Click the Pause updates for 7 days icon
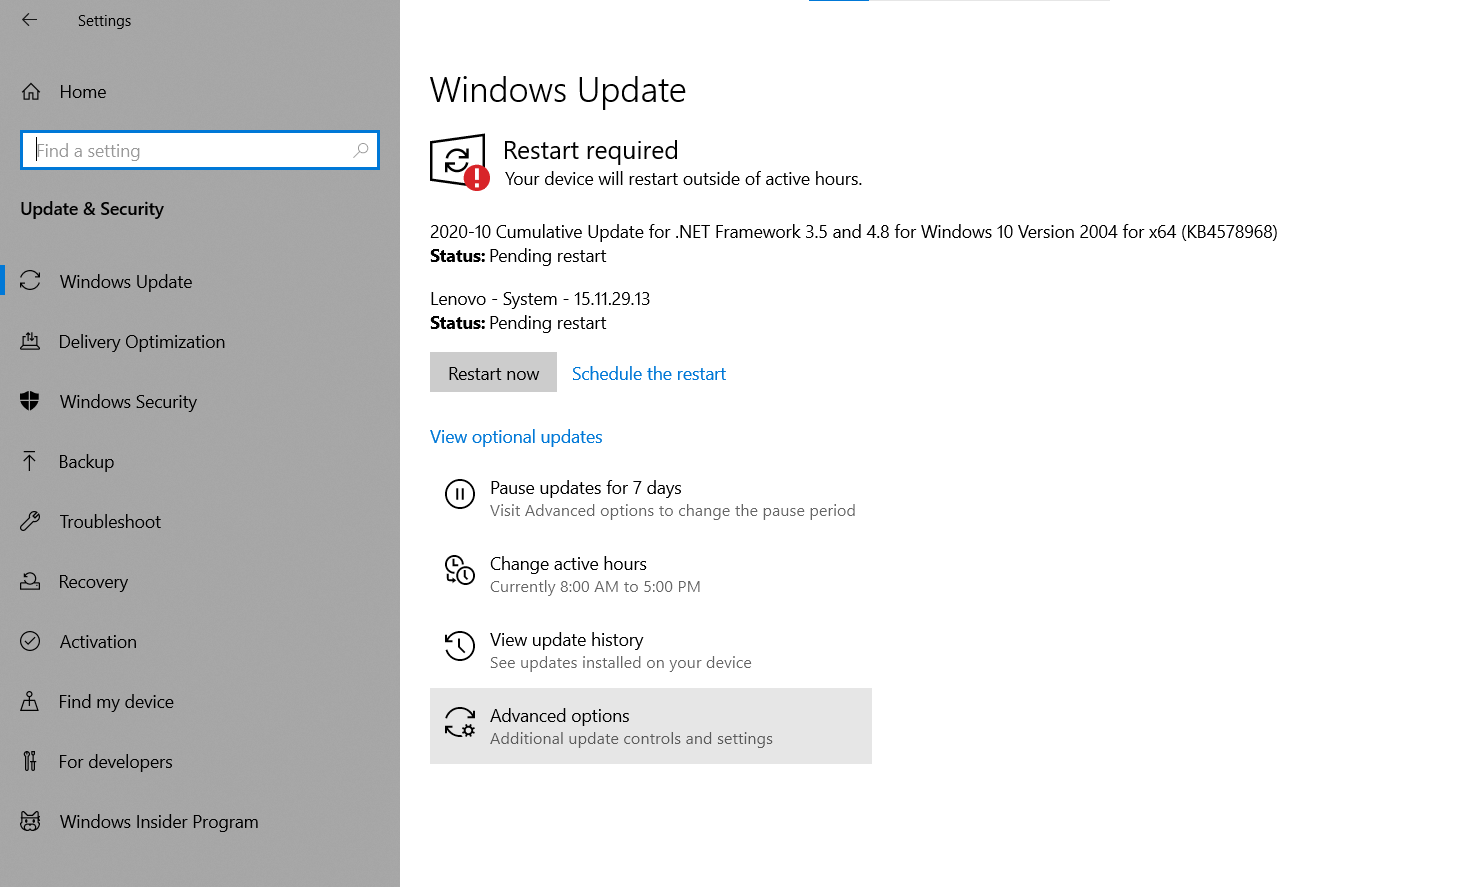Image resolution: width=1474 pixels, height=887 pixels. pyautogui.click(x=459, y=493)
